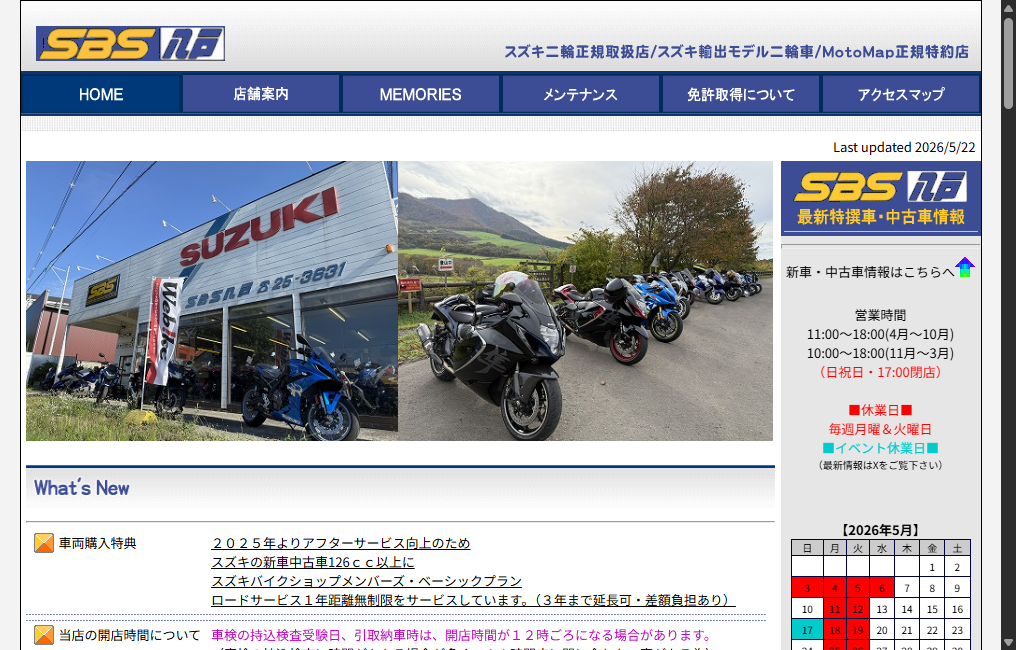Viewport: 1016px width, 650px height.
Task: Open the アクセスマップ page
Action: point(901,95)
